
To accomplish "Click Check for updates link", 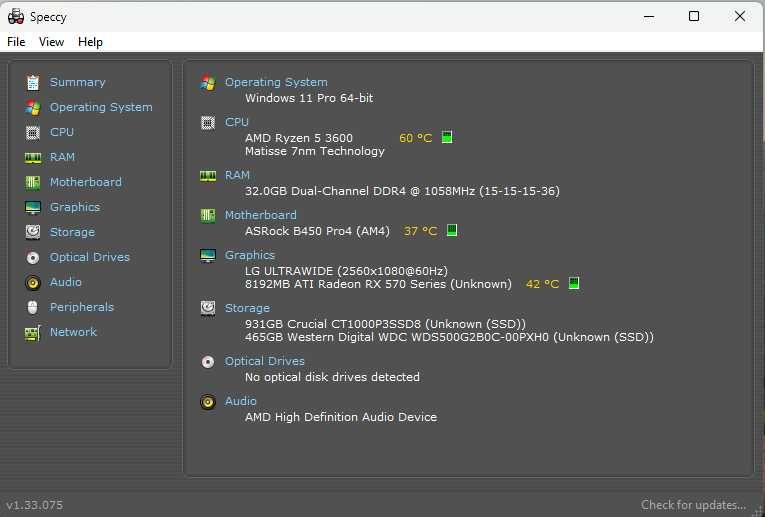I will [693, 504].
